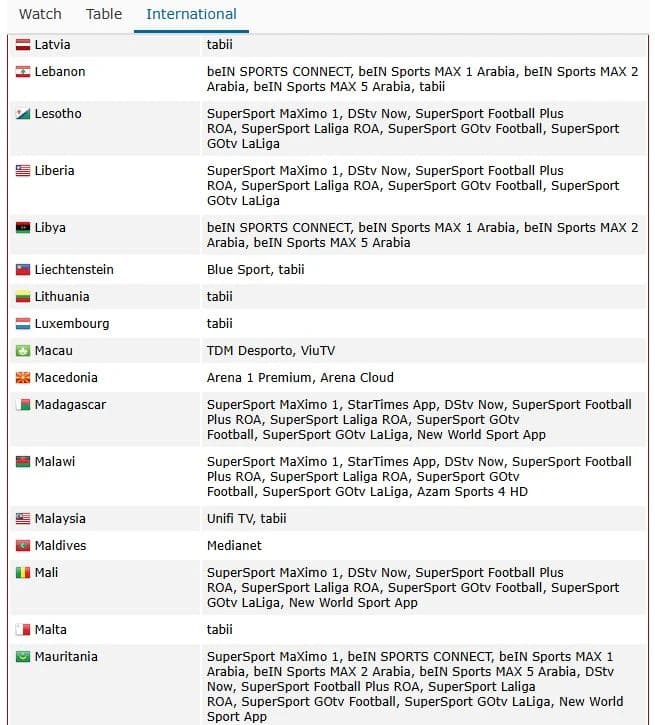Screen dimensions: 655x725
Task: Click the Latvia flag icon
Action: tap(23, 45)
